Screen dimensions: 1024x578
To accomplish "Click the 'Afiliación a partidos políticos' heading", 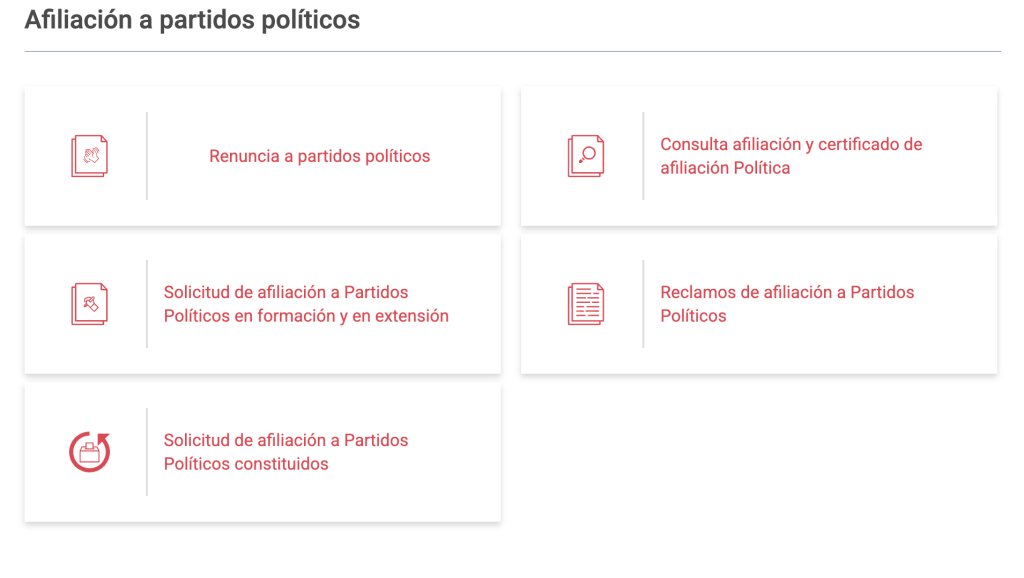I will click(x=192, y=20).
